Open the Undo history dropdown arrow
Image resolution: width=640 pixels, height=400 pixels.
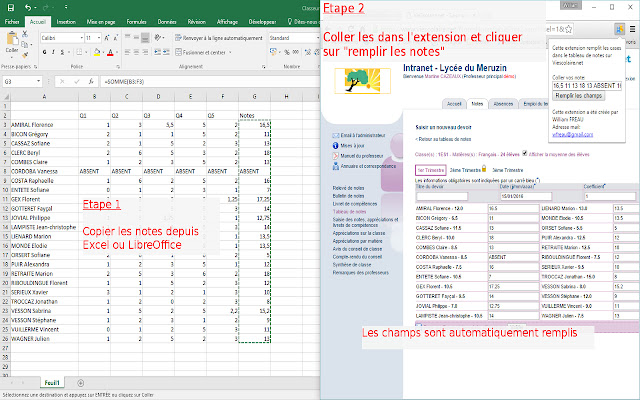click(x=35, y=8)
